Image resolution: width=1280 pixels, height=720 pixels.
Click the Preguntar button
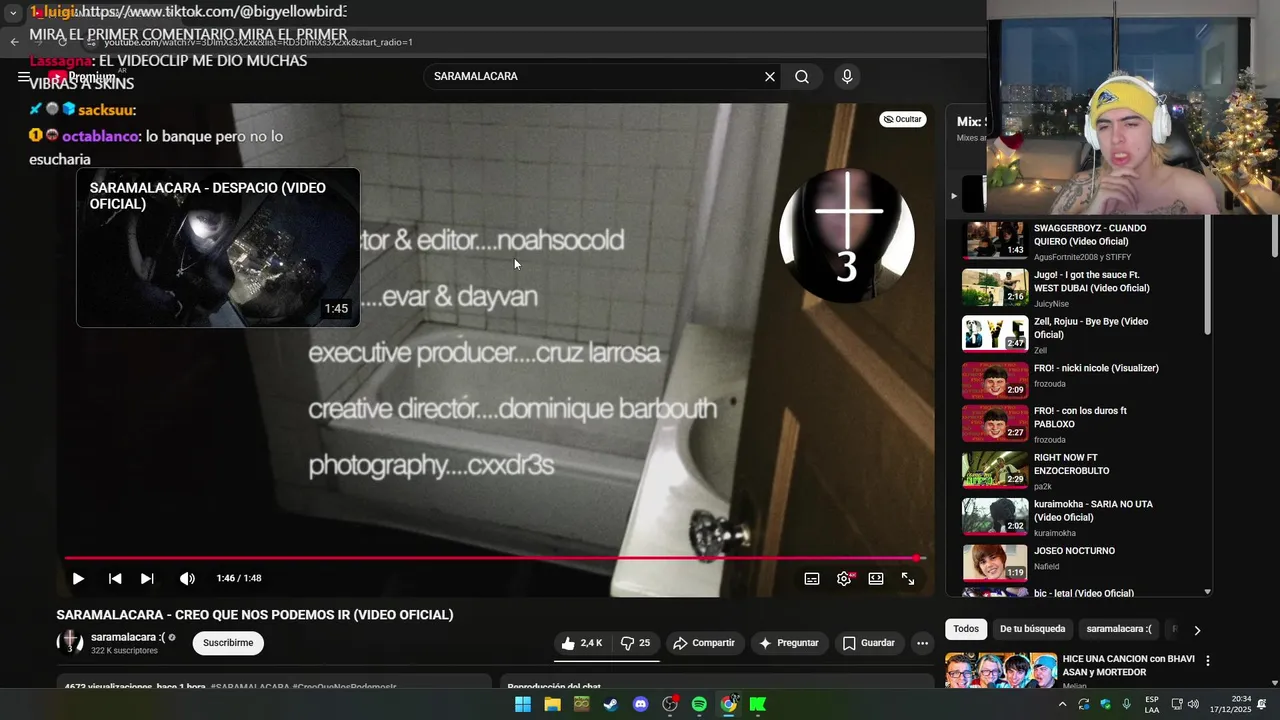[789, 643]
